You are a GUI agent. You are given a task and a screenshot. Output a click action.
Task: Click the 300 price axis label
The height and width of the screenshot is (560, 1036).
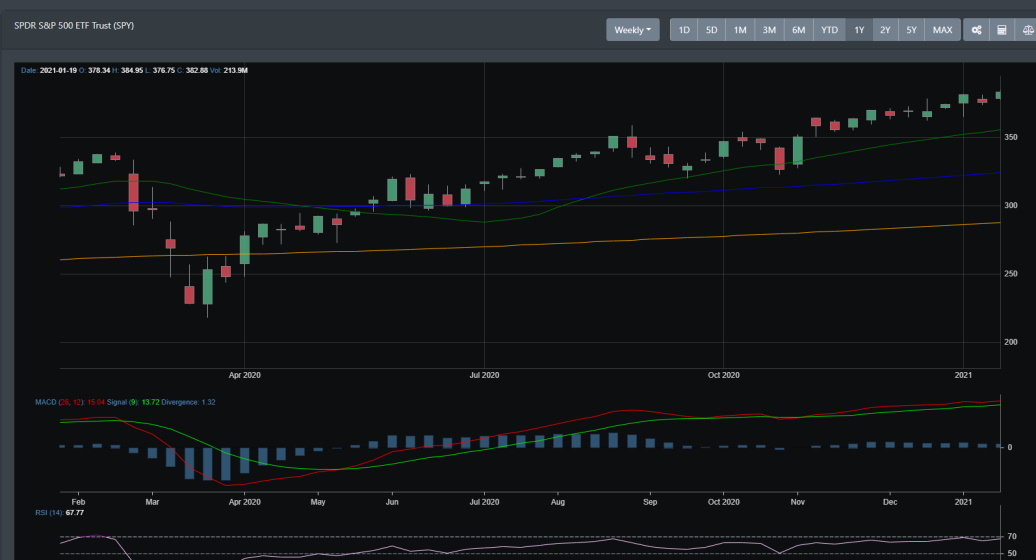pyautogui.click(x=1010, y=205)
